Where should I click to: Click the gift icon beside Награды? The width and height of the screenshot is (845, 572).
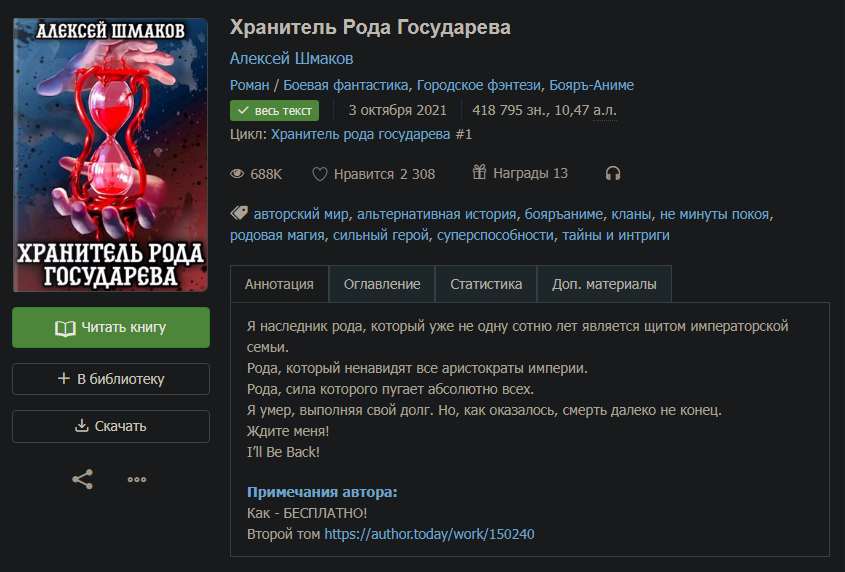(479, 173)
